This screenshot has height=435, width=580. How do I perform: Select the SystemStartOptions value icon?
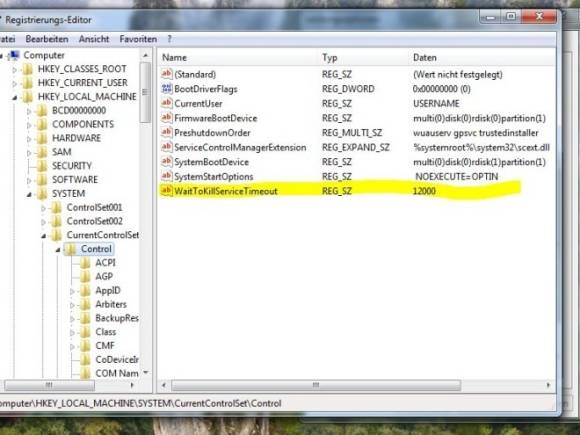pyautogui.click(x=166, y=176)
